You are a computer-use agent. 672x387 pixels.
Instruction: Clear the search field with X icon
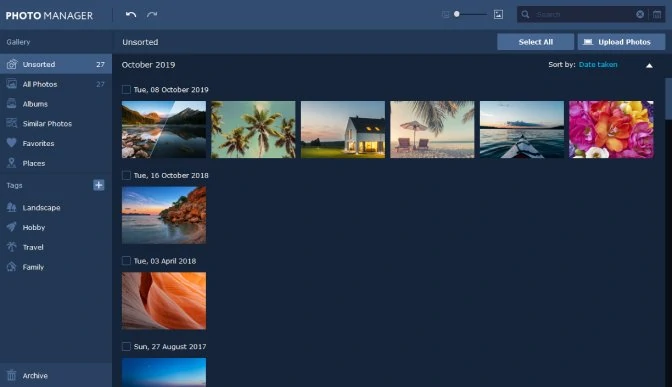640,15
